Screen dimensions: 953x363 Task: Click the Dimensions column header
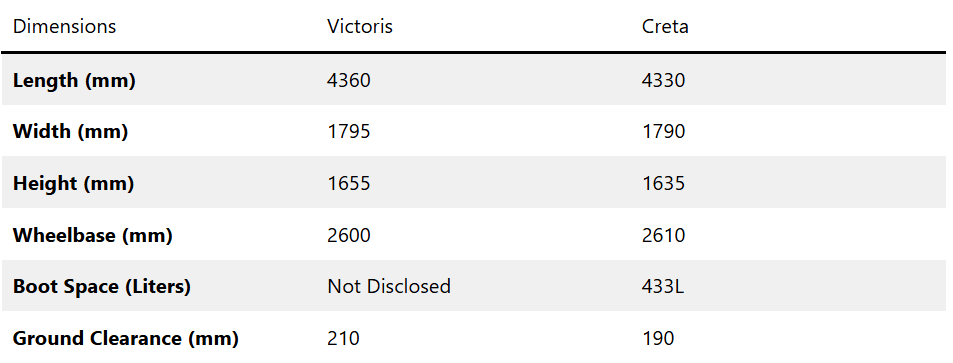64,27
